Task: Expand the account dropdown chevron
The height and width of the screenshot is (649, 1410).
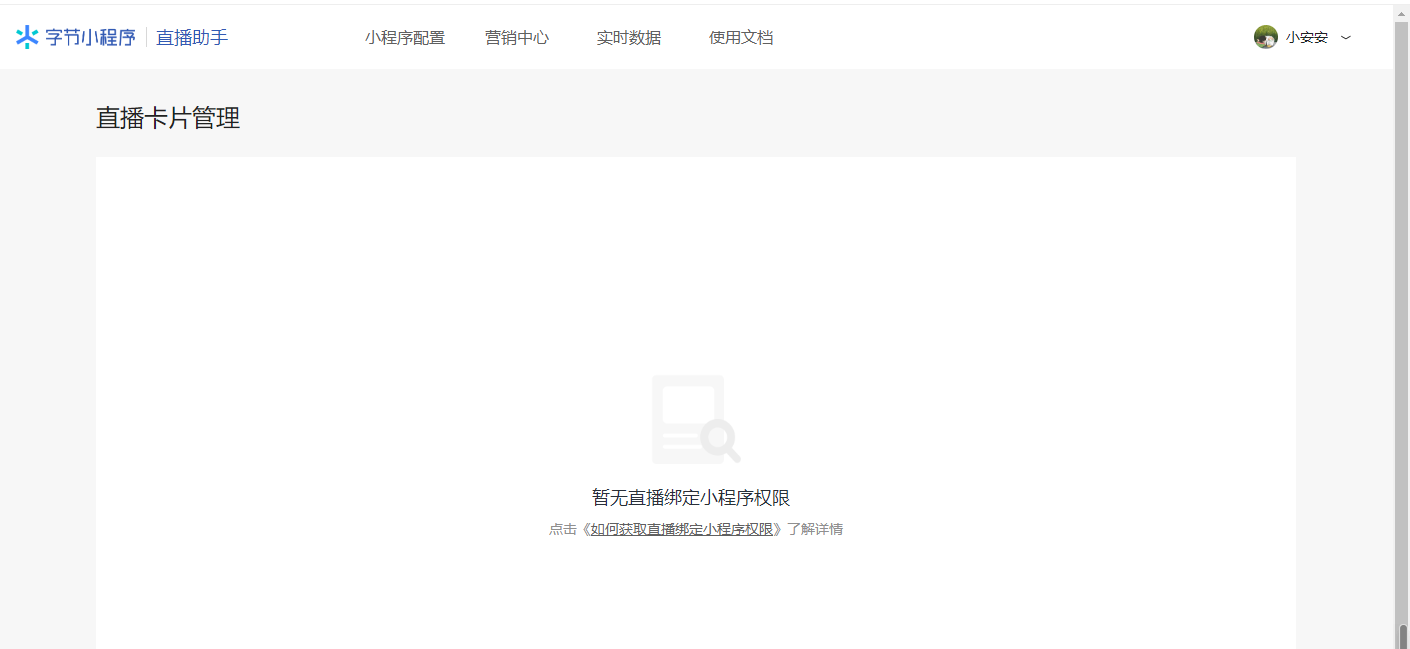Action: [x=1346, y=38]
